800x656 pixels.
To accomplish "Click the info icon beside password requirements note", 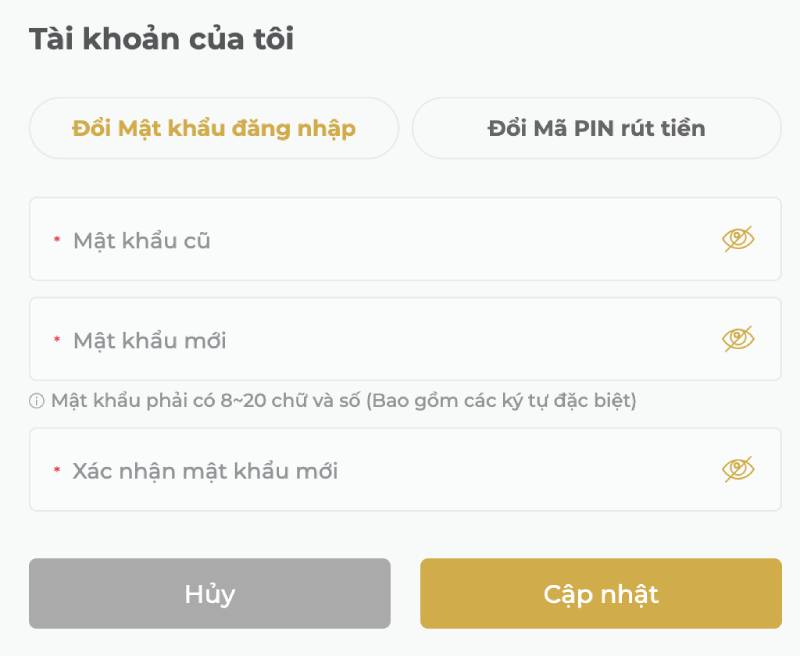I will (x=37, y=399).
